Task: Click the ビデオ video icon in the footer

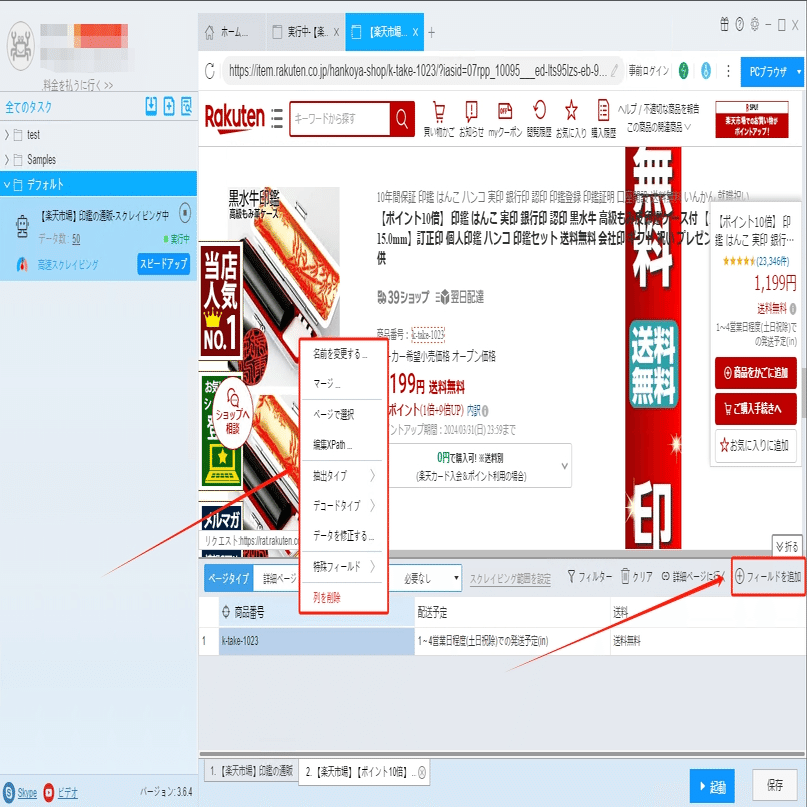Action: 49,792
